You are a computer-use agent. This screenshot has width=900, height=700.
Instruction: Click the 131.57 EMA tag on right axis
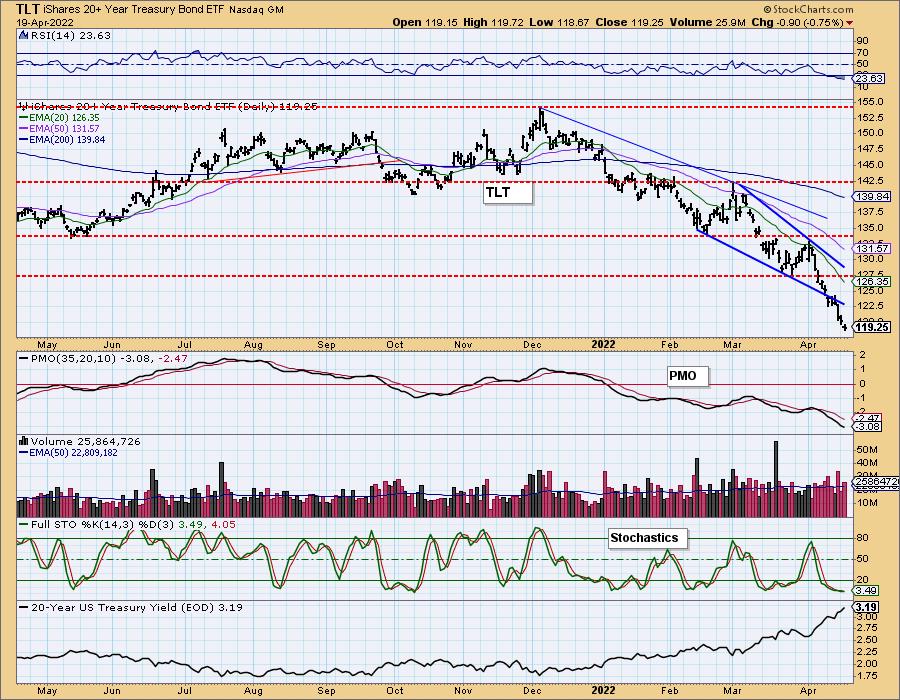[872, 248]
